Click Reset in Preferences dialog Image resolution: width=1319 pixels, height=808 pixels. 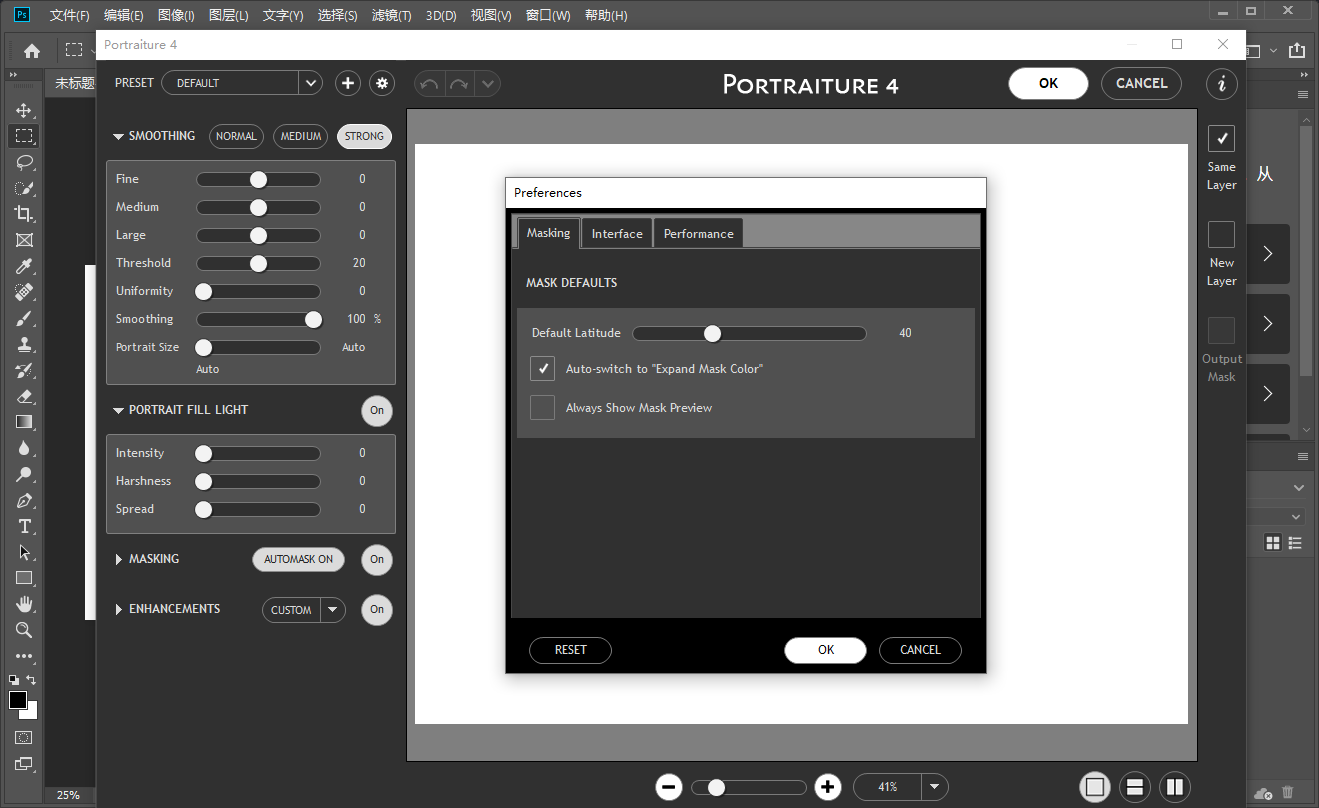(570, 650)
